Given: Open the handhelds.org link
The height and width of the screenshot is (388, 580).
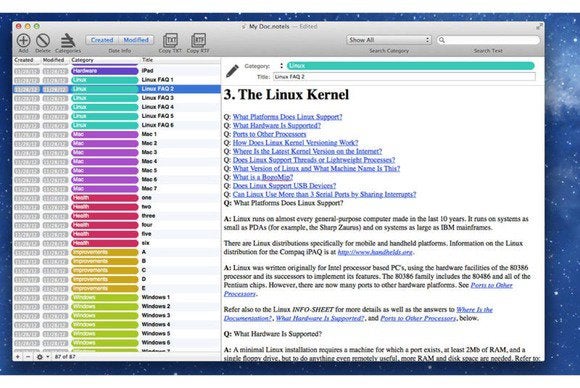Looking at the screenshot, I should click(x=375, y=252).
